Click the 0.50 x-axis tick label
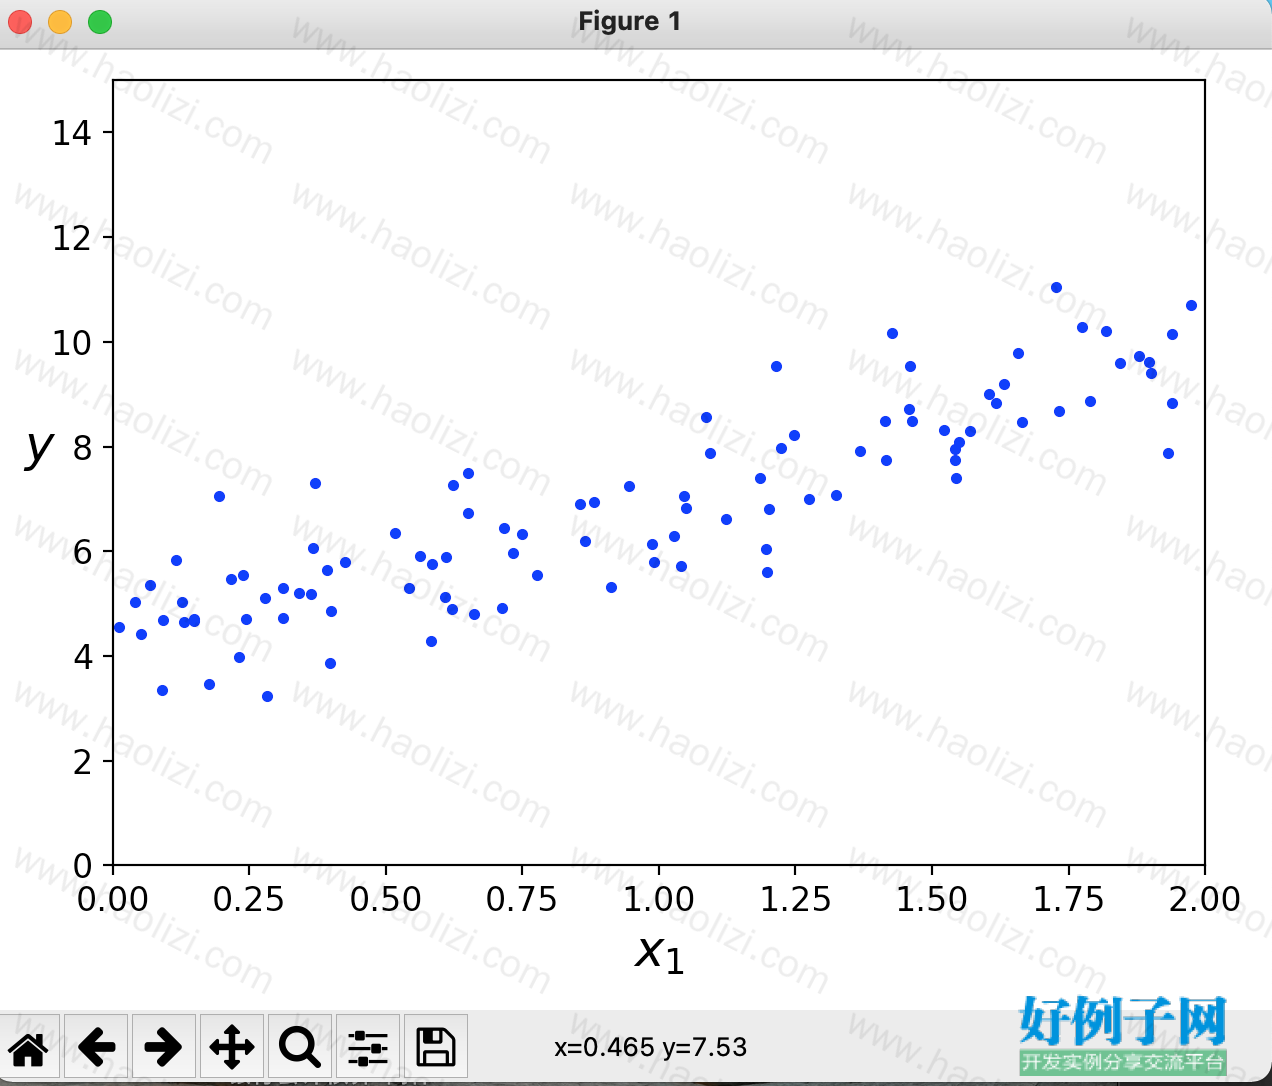Image resolution: width=1272 pixels, height=1086 pixels. (386, 899)
